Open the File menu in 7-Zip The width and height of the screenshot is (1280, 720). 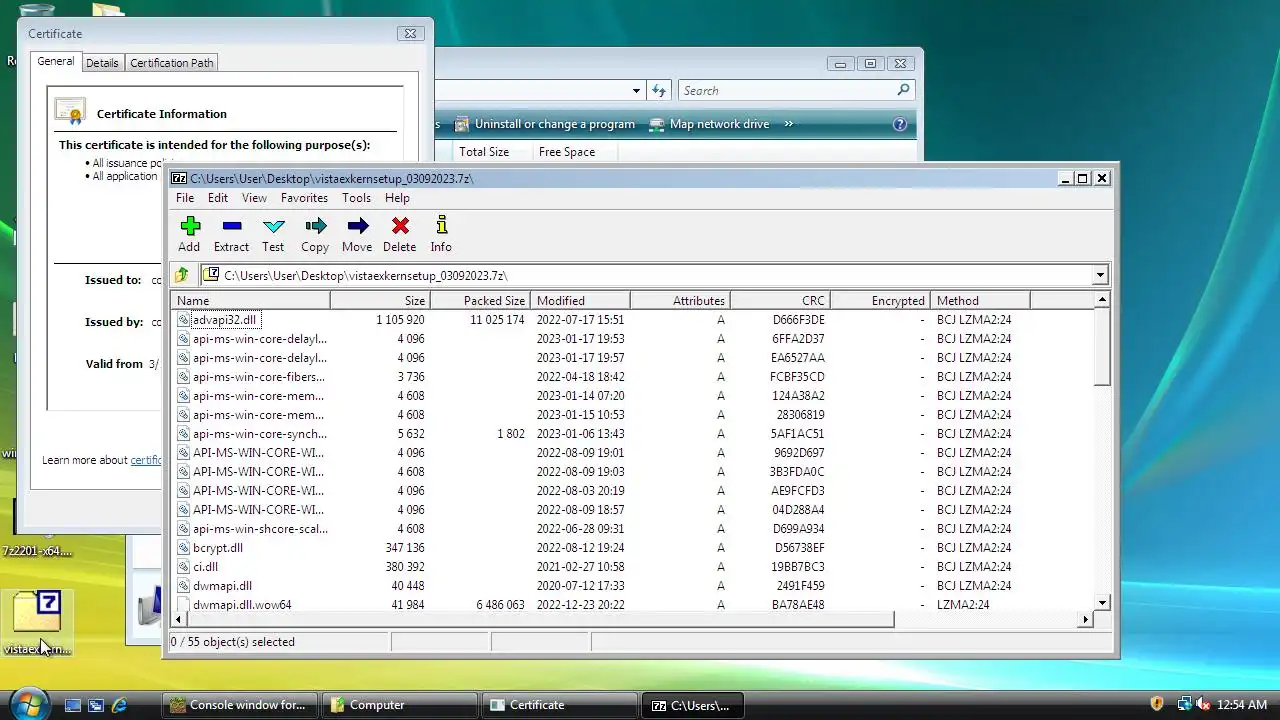185,198
